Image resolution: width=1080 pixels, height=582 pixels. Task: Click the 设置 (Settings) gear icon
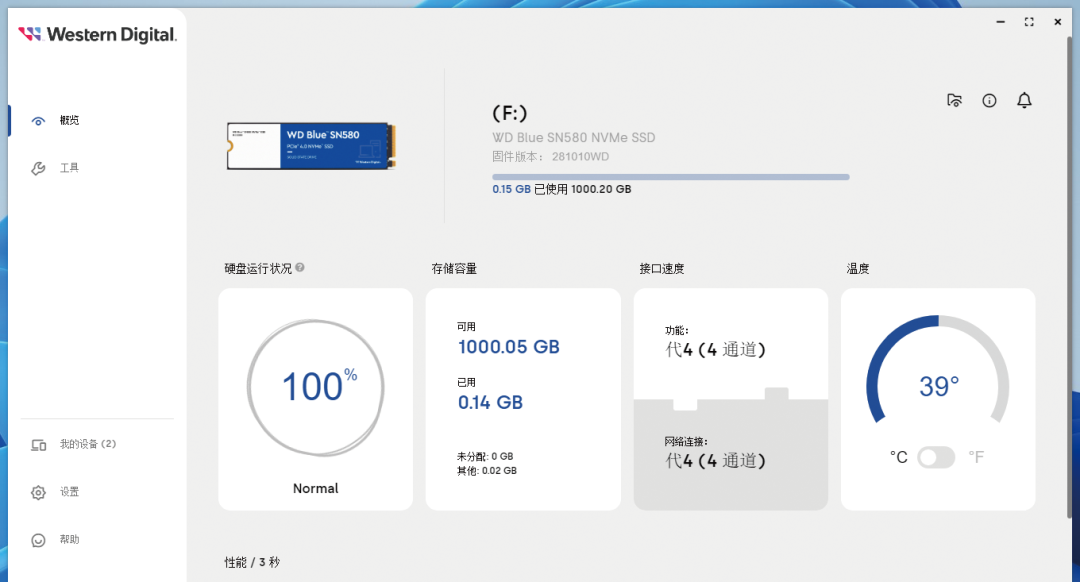click(38, 491)
